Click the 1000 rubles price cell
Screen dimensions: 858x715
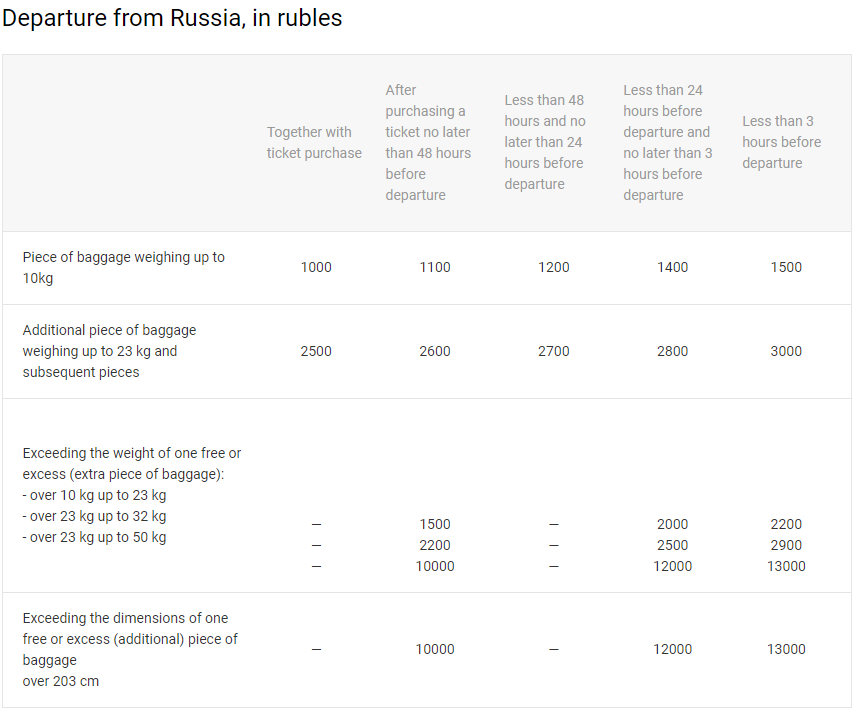[x=316, y=268]
